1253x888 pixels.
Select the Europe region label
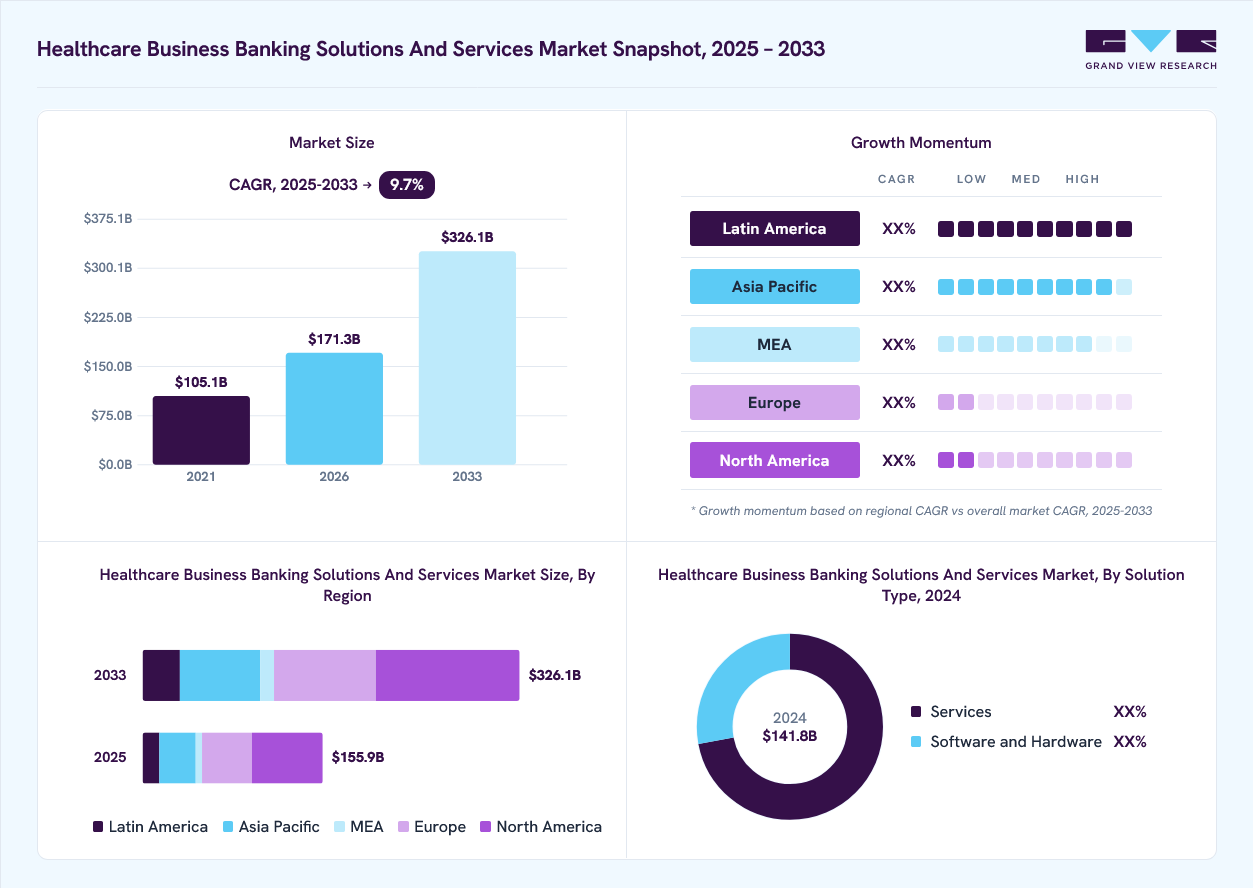pyautogui.click(x=775, y=403)
